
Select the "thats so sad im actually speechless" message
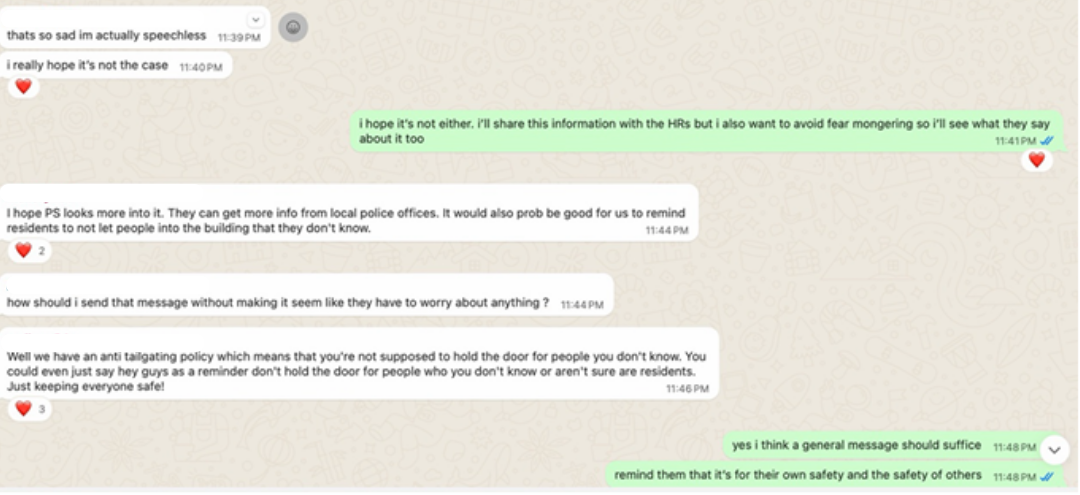106,35
